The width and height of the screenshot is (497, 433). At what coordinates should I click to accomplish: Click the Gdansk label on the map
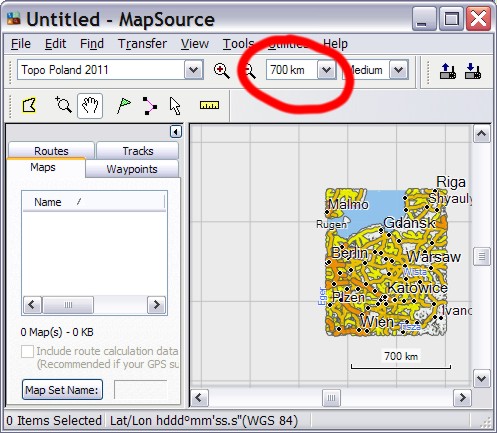click(x=409, y=223)
